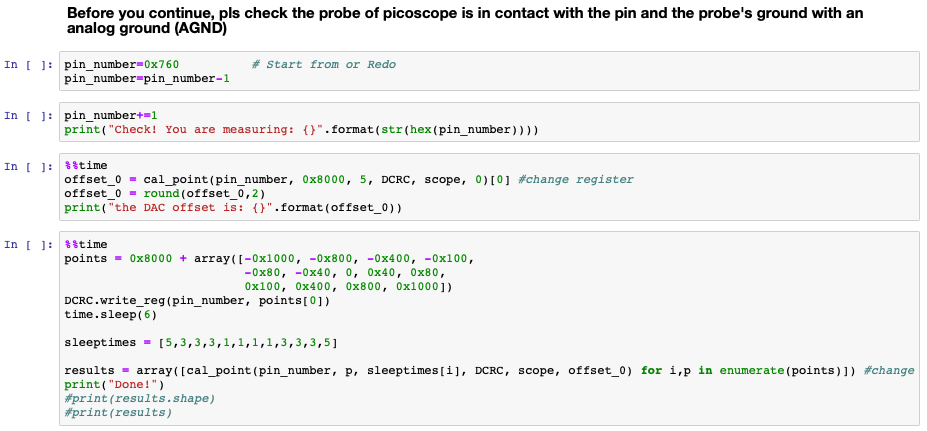Click the DCRC.write_reg(pin_number, points[0]) line
The image size is (927, 431).
(x=196, y=300)
